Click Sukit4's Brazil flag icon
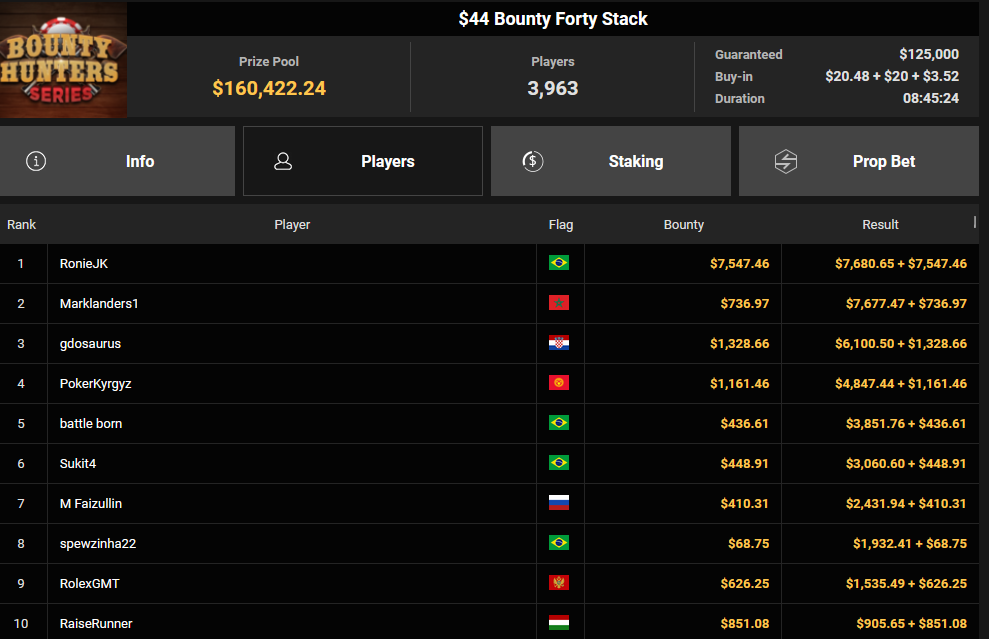Image resolution: width=989 pixels, height=639 pixels. point(559,463)
